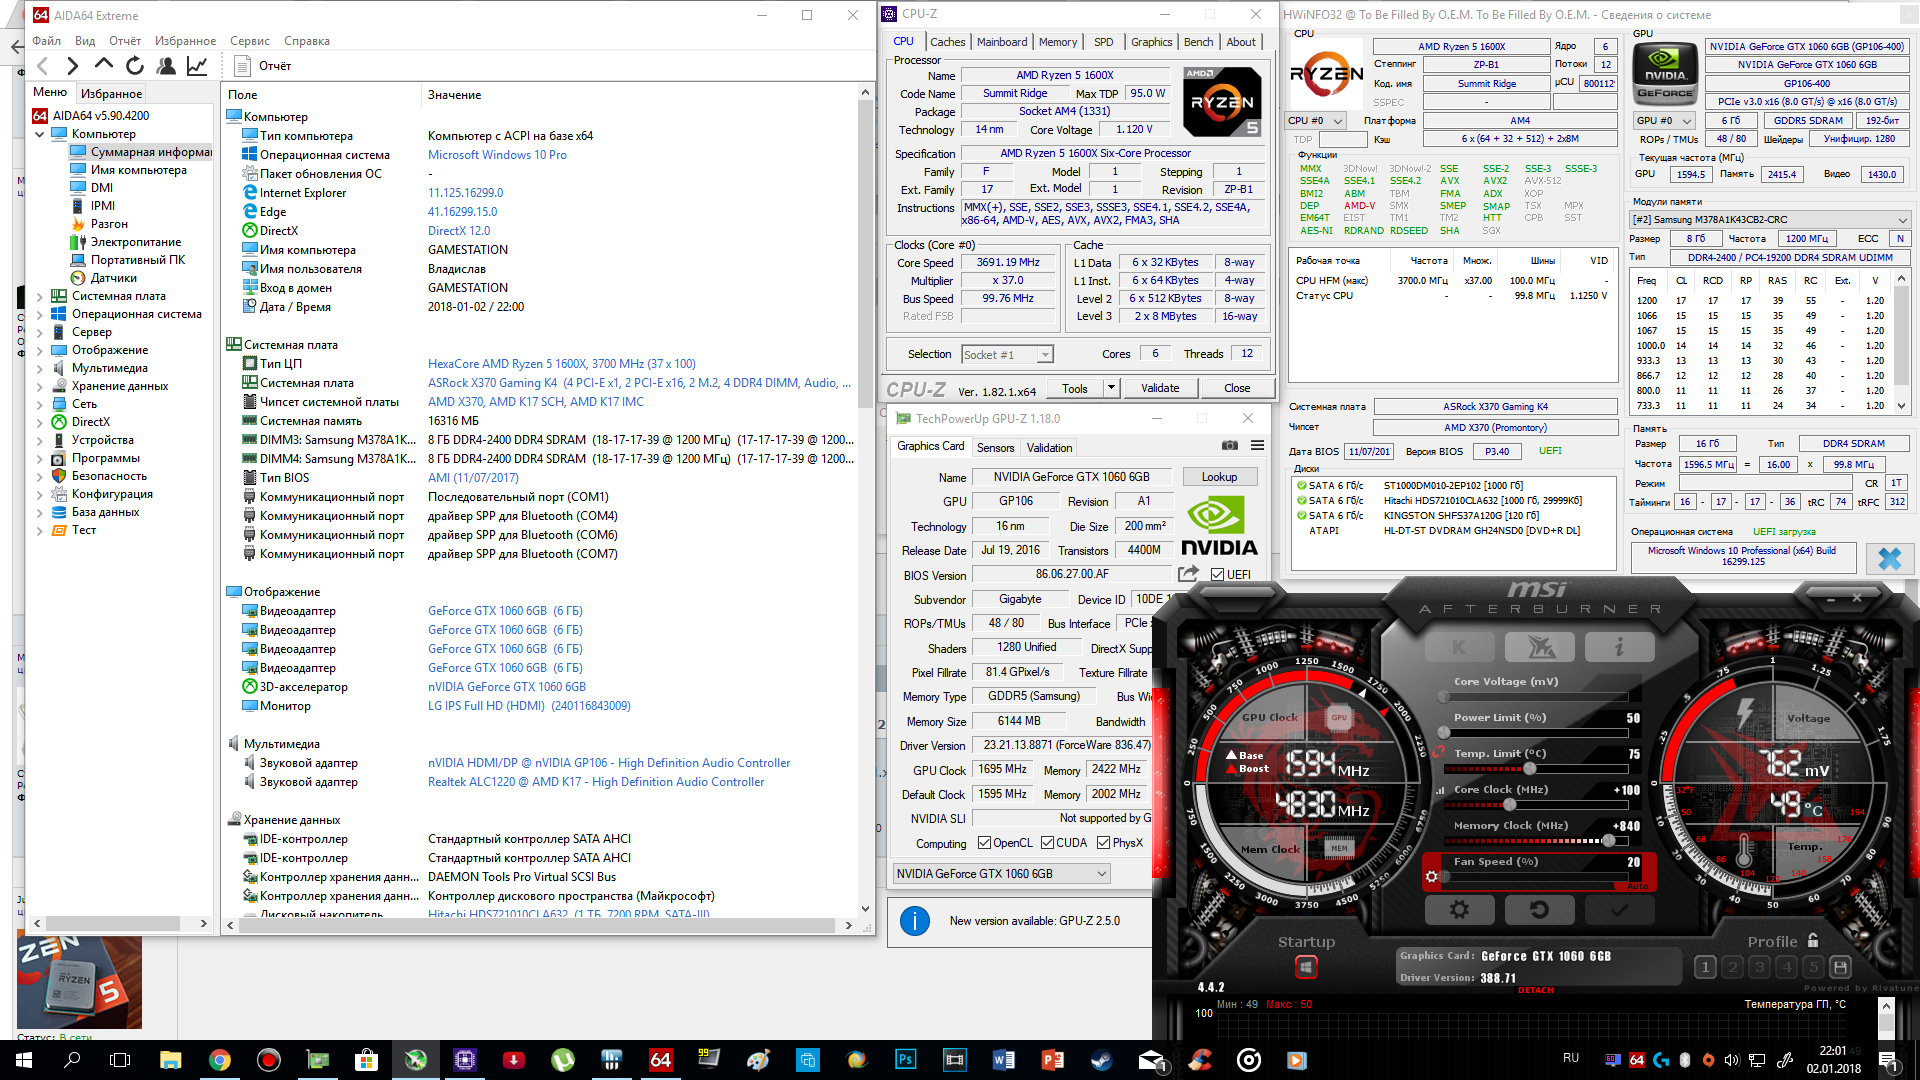Click the GPU-Z screenshot camera icon

click(x=1230, y=446)
